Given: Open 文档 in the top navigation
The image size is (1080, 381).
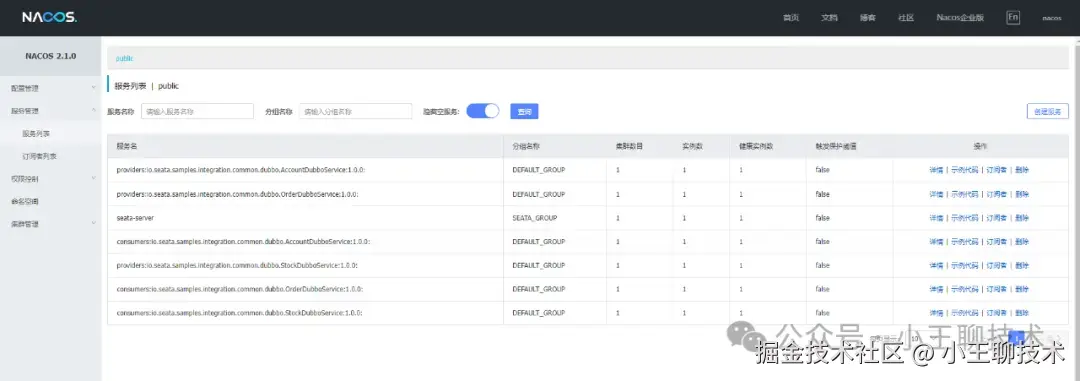Looking at the screenshot, I should [x=829, y=18].
